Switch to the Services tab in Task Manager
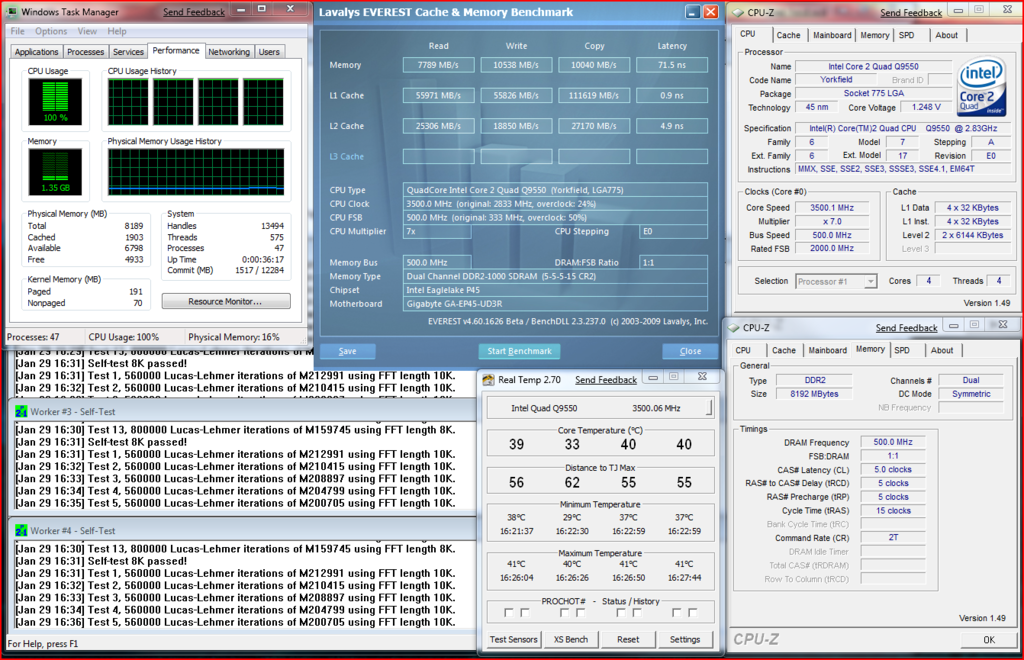 click(x=128, y=52)
